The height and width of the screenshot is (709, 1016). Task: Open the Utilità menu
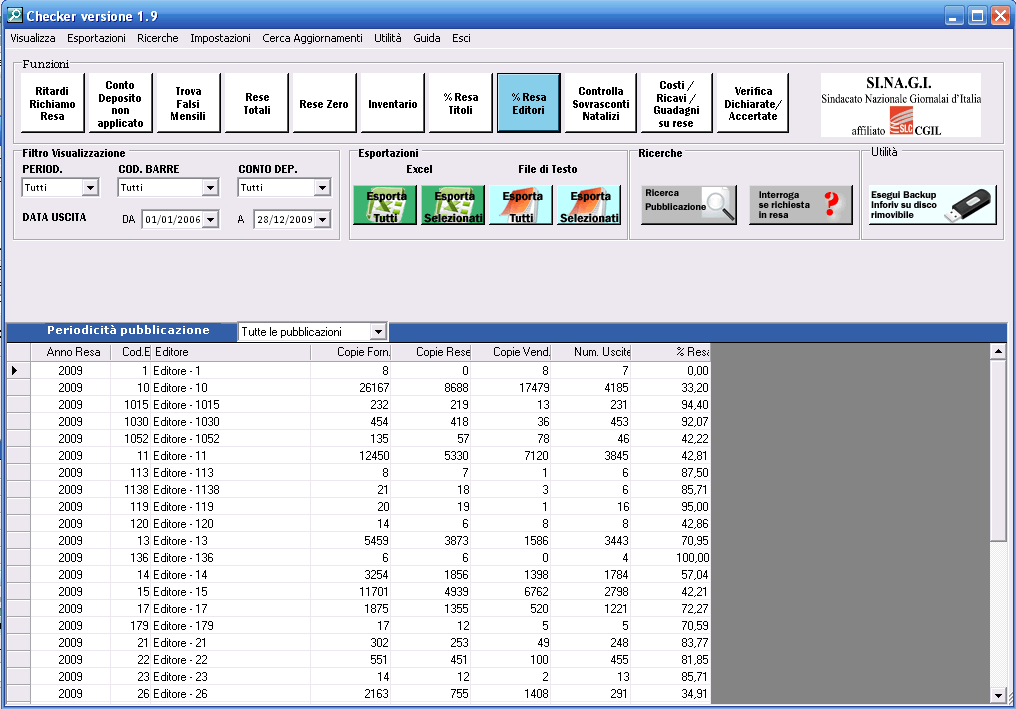point(387,38)
